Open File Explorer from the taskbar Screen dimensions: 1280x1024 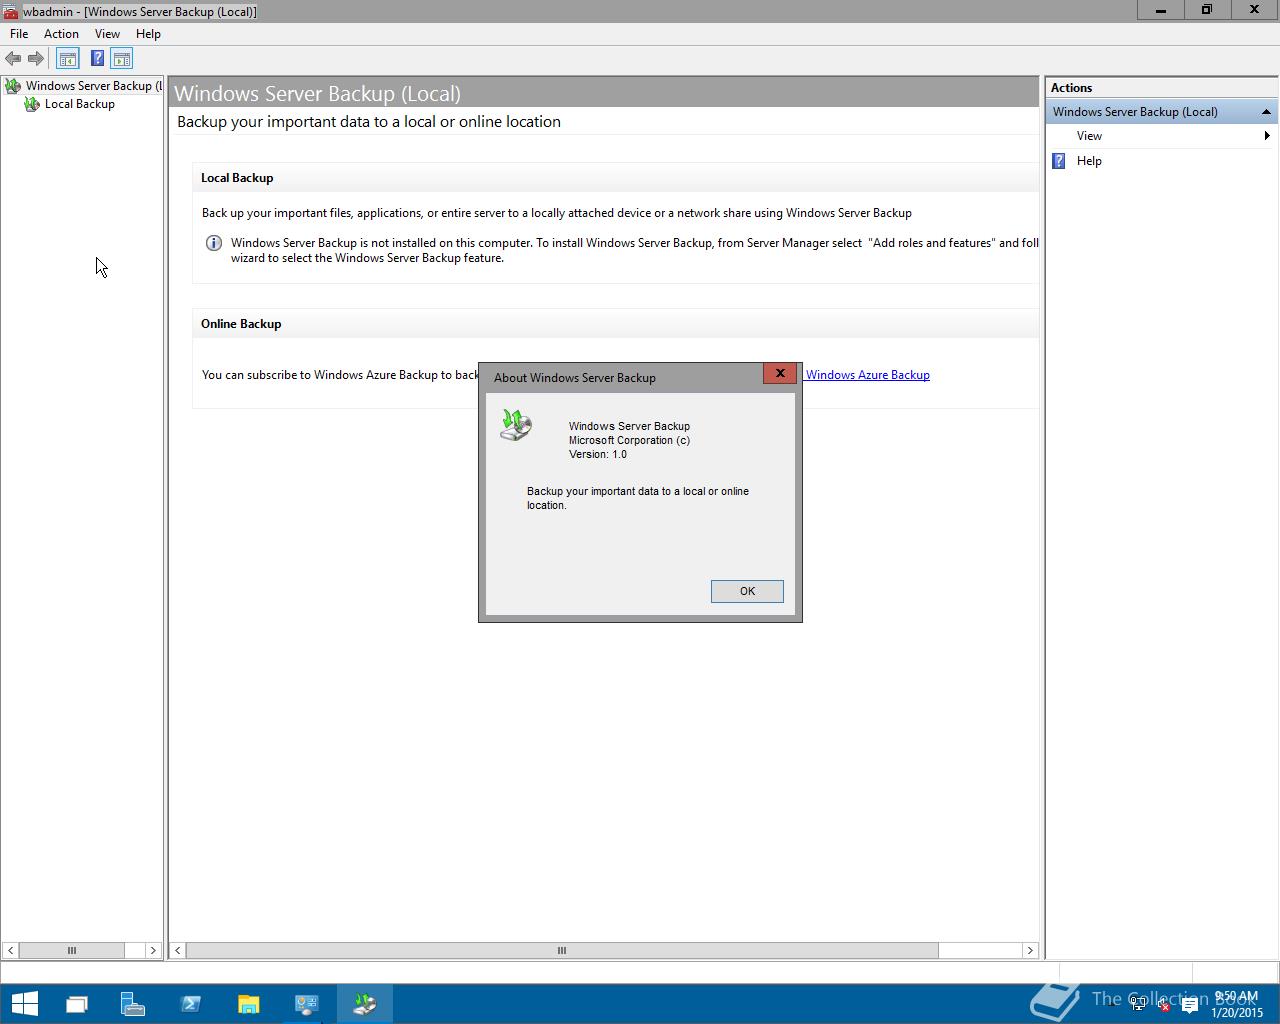point(248,1004)
